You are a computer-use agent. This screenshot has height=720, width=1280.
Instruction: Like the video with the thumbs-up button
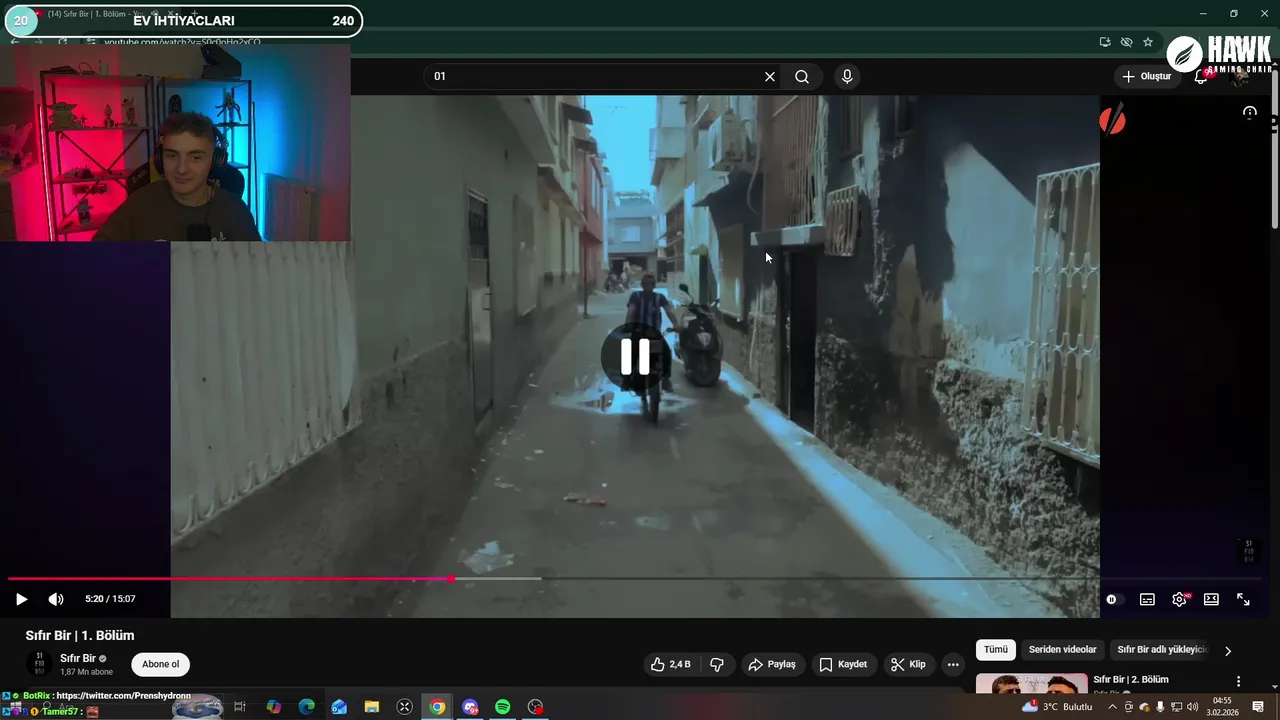point(671,664)
